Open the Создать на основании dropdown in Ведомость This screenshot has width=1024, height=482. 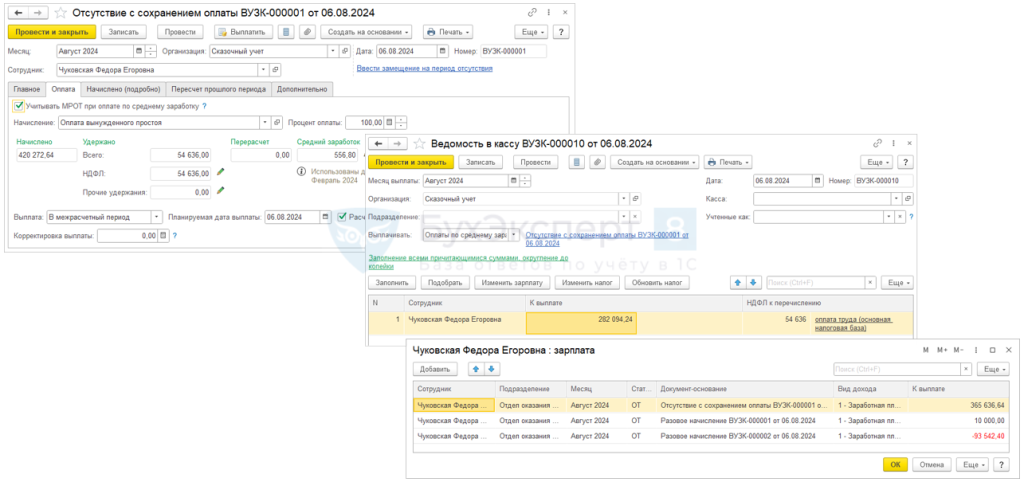653,161
